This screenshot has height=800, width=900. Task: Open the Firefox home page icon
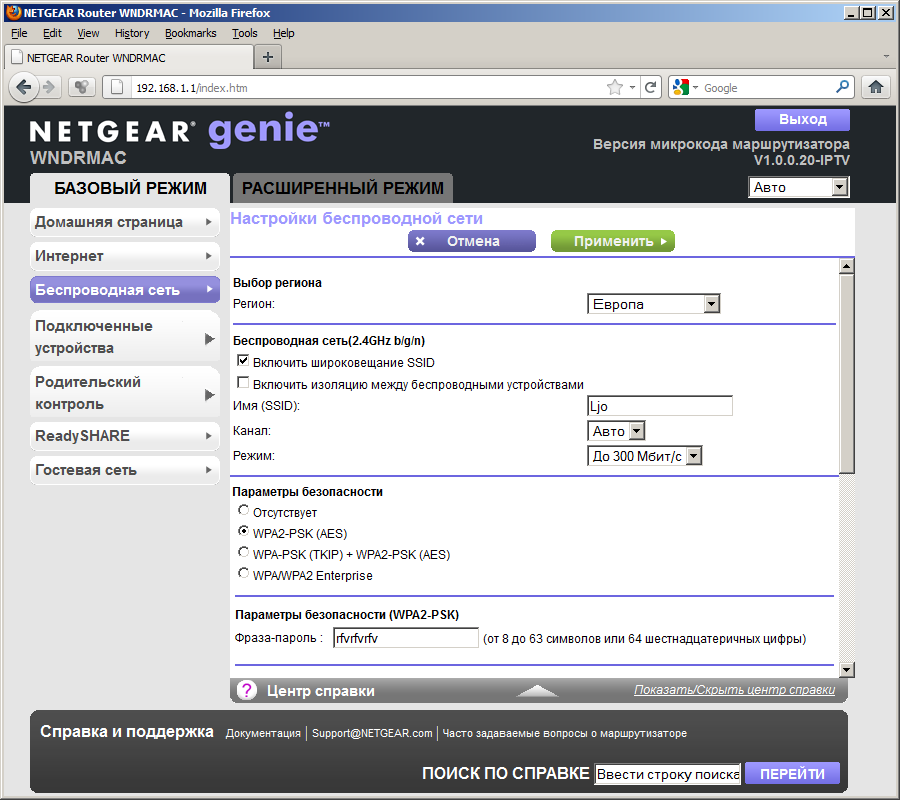pos(875,87)
